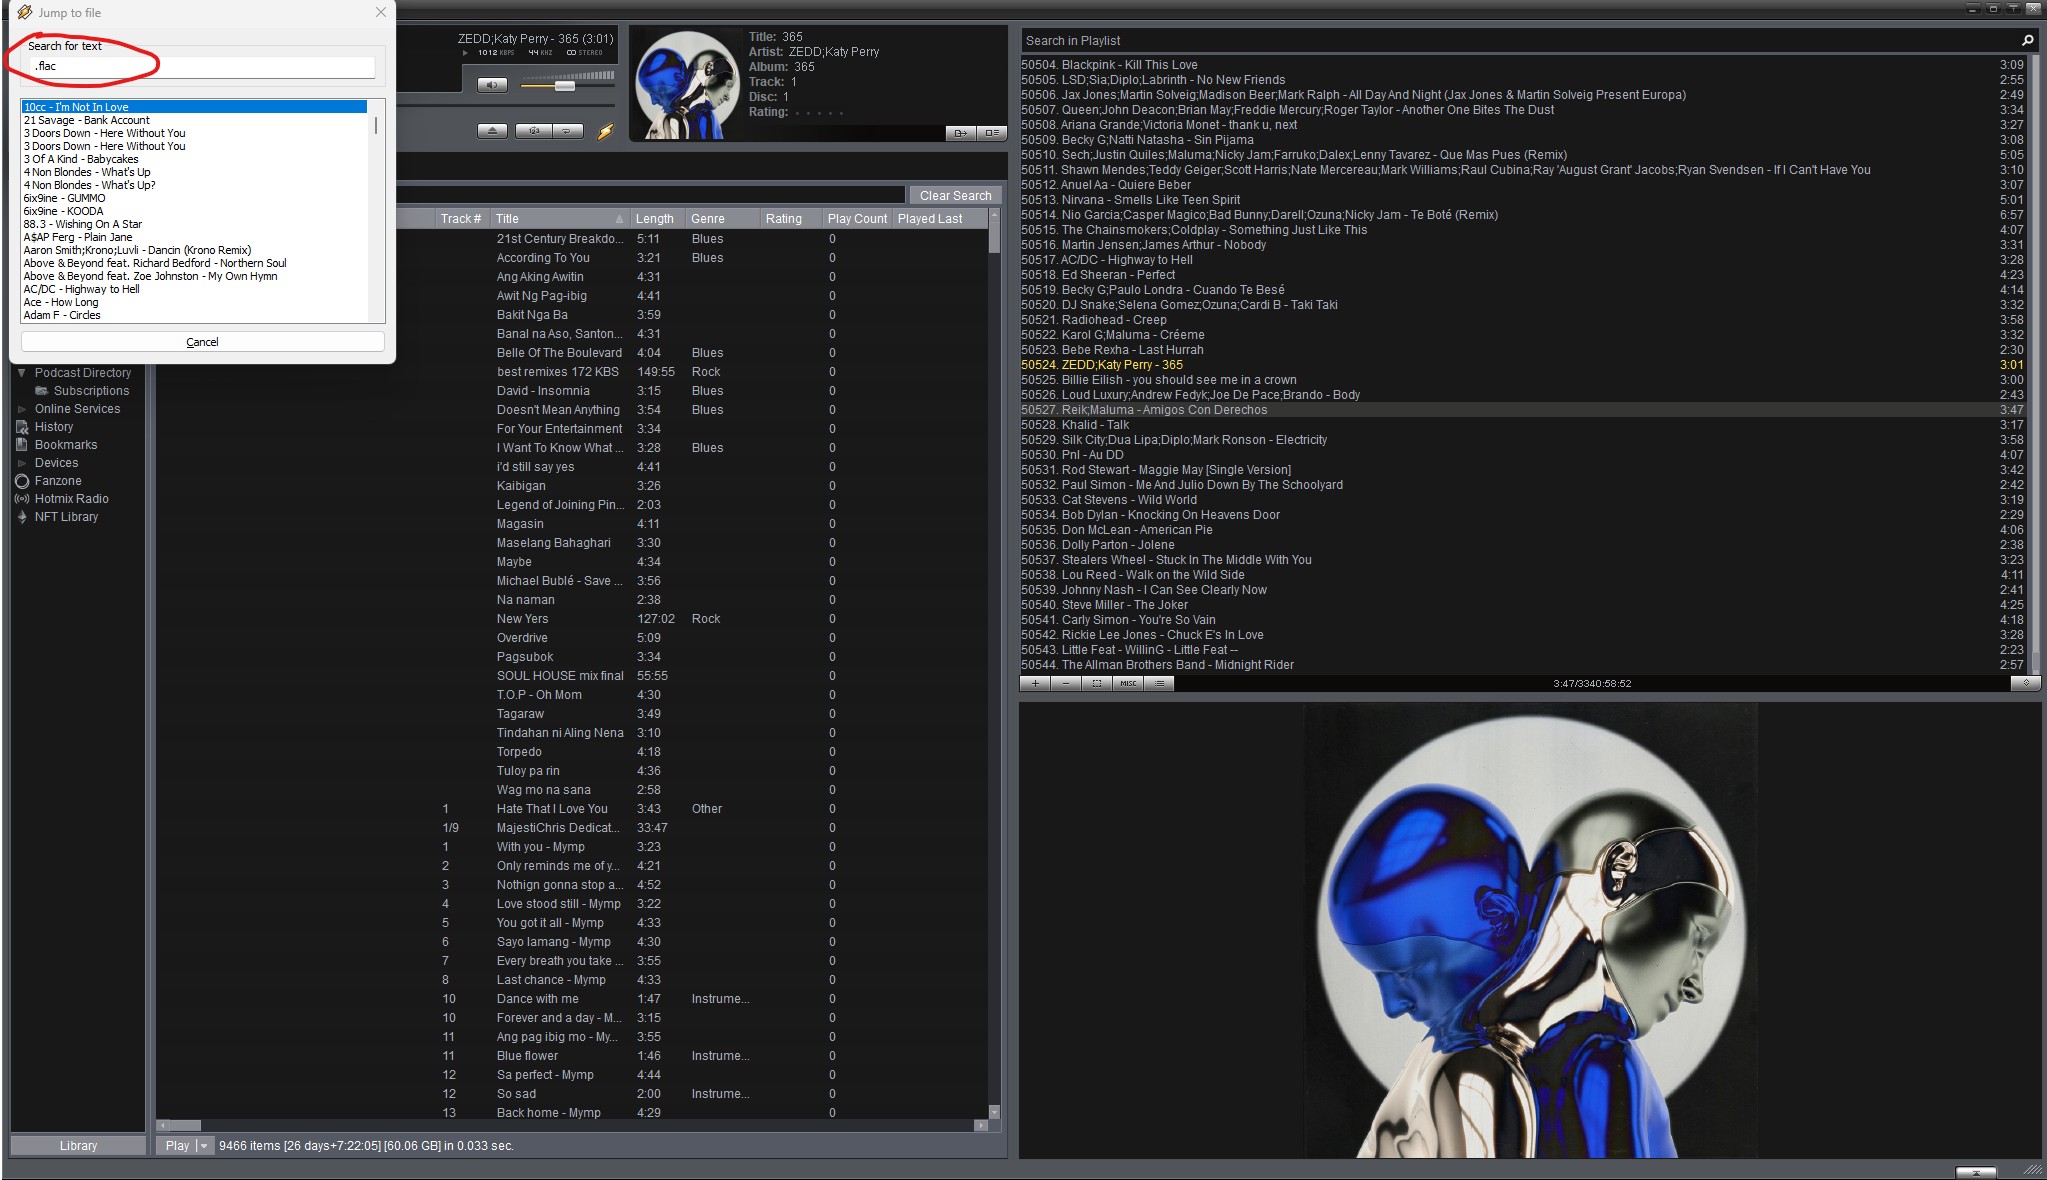Image resolution: width=2047 pixels, height=1180 pixels.
Task: Toggle shuffle playback mode
Action: [x=534, y=131]
